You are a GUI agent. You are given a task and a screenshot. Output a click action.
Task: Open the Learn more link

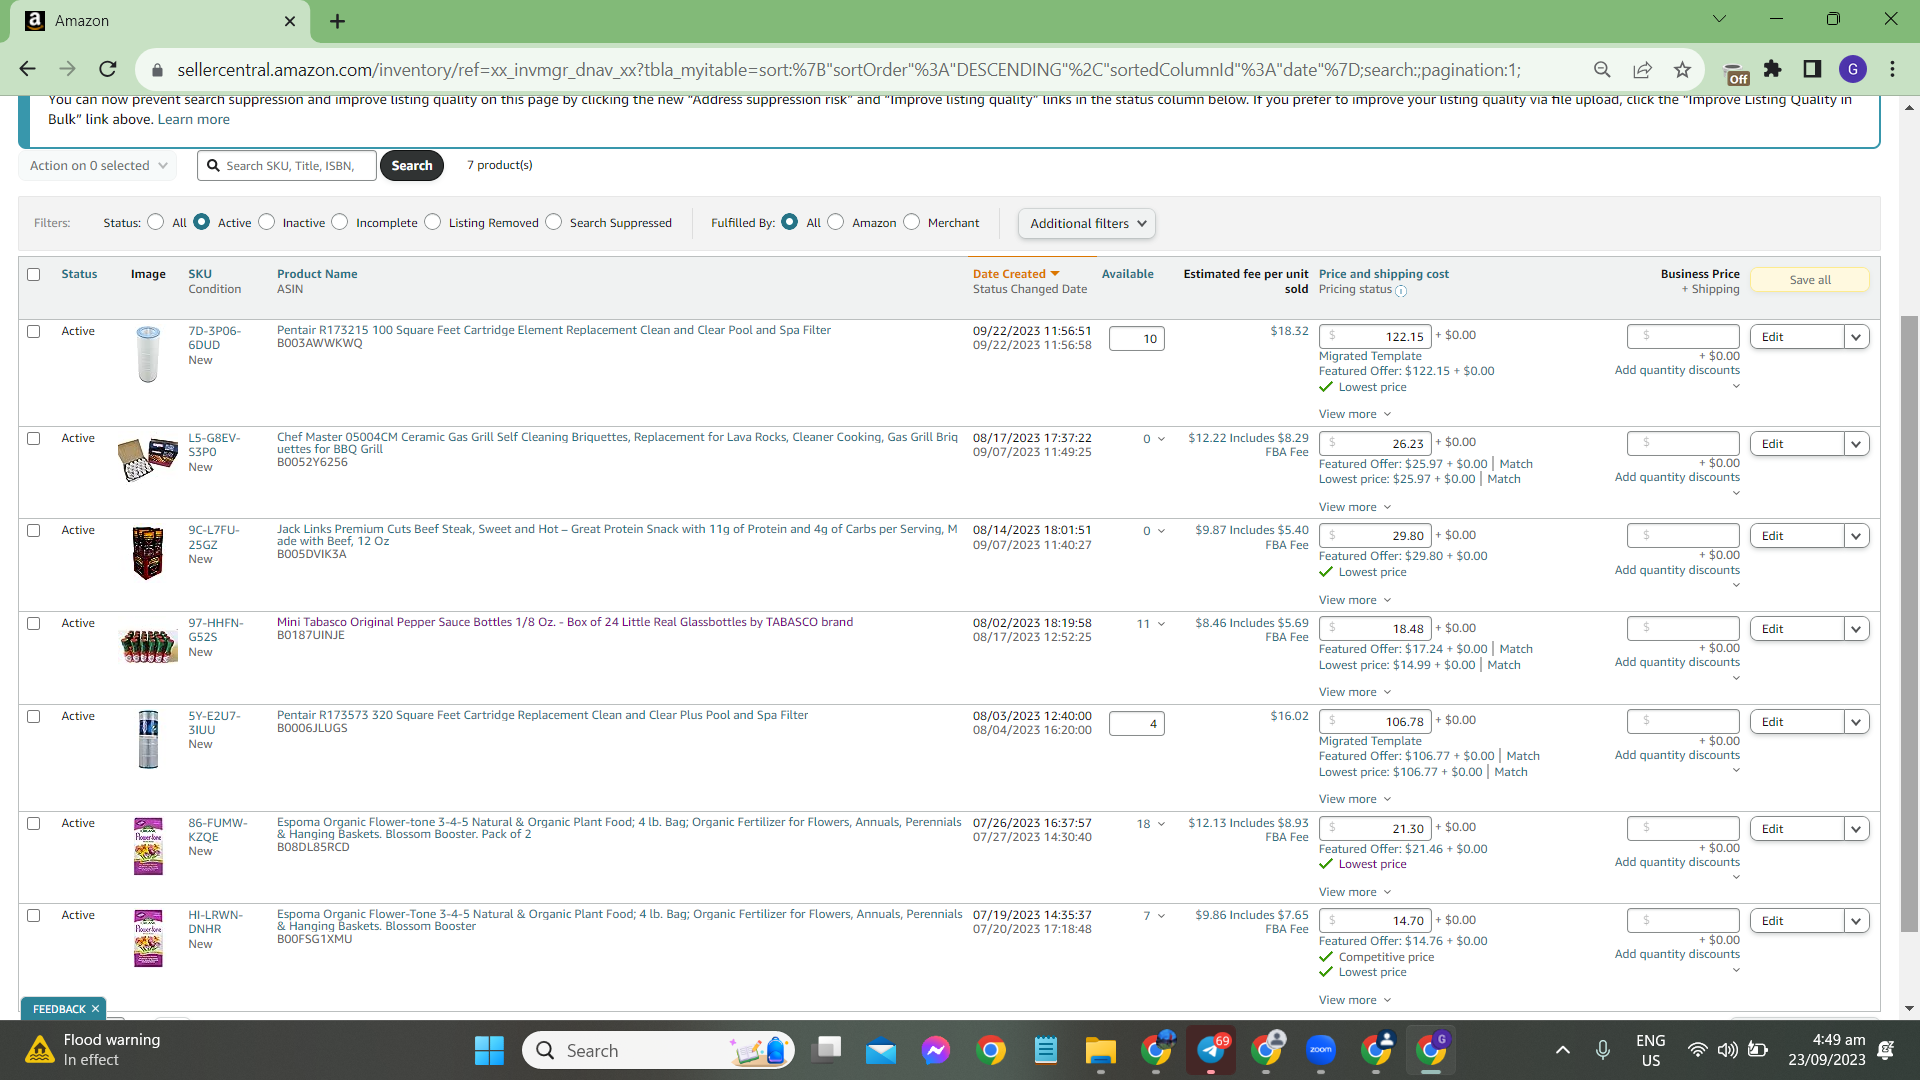click(194, 119)
